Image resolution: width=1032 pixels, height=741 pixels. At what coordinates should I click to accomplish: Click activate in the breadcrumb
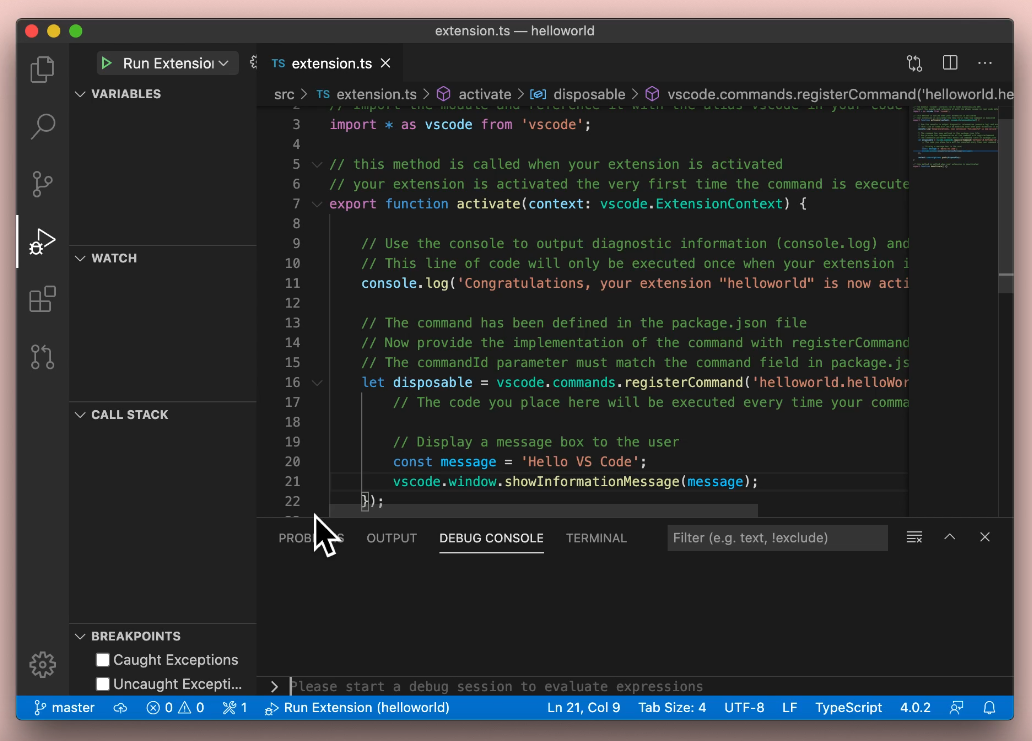coord(475,94)
